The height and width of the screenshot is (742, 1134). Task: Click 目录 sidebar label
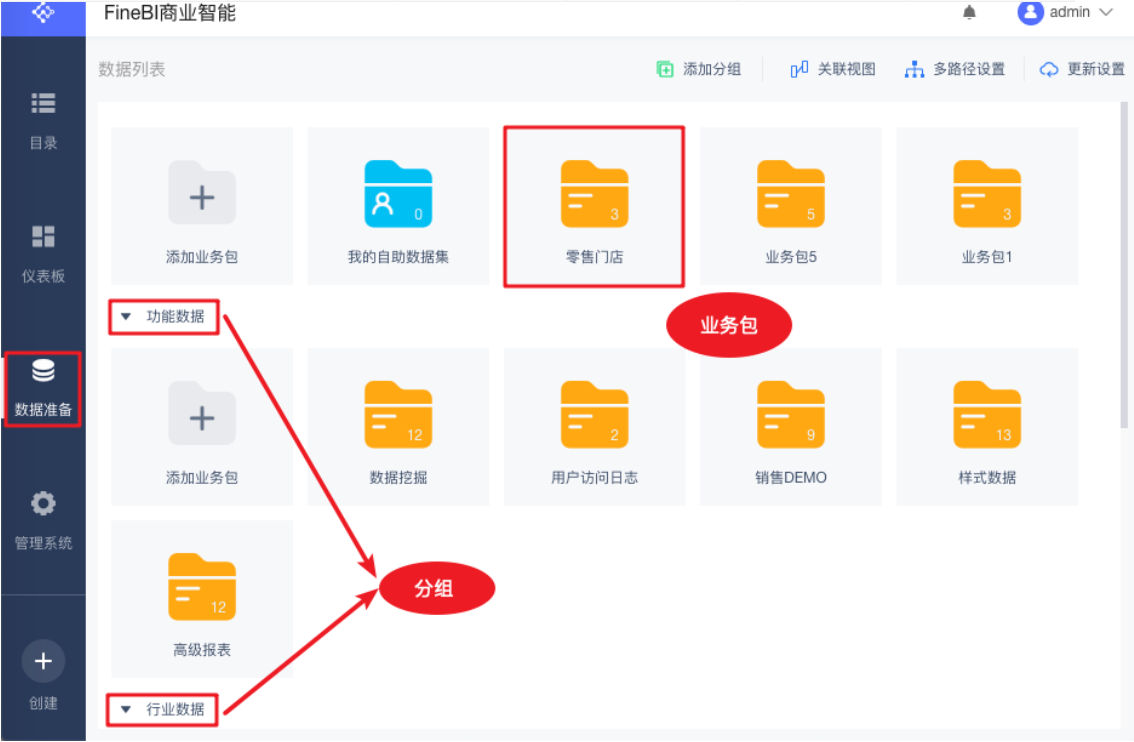pos(43,143)
